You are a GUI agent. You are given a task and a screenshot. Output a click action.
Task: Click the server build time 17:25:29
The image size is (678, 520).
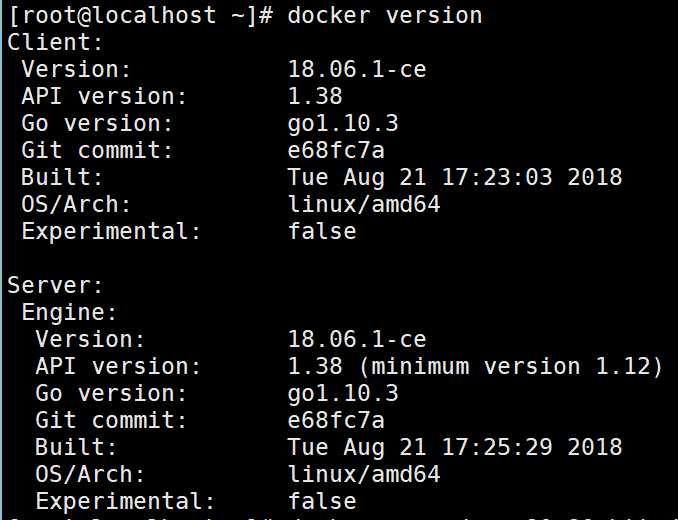tap(497, 447)
